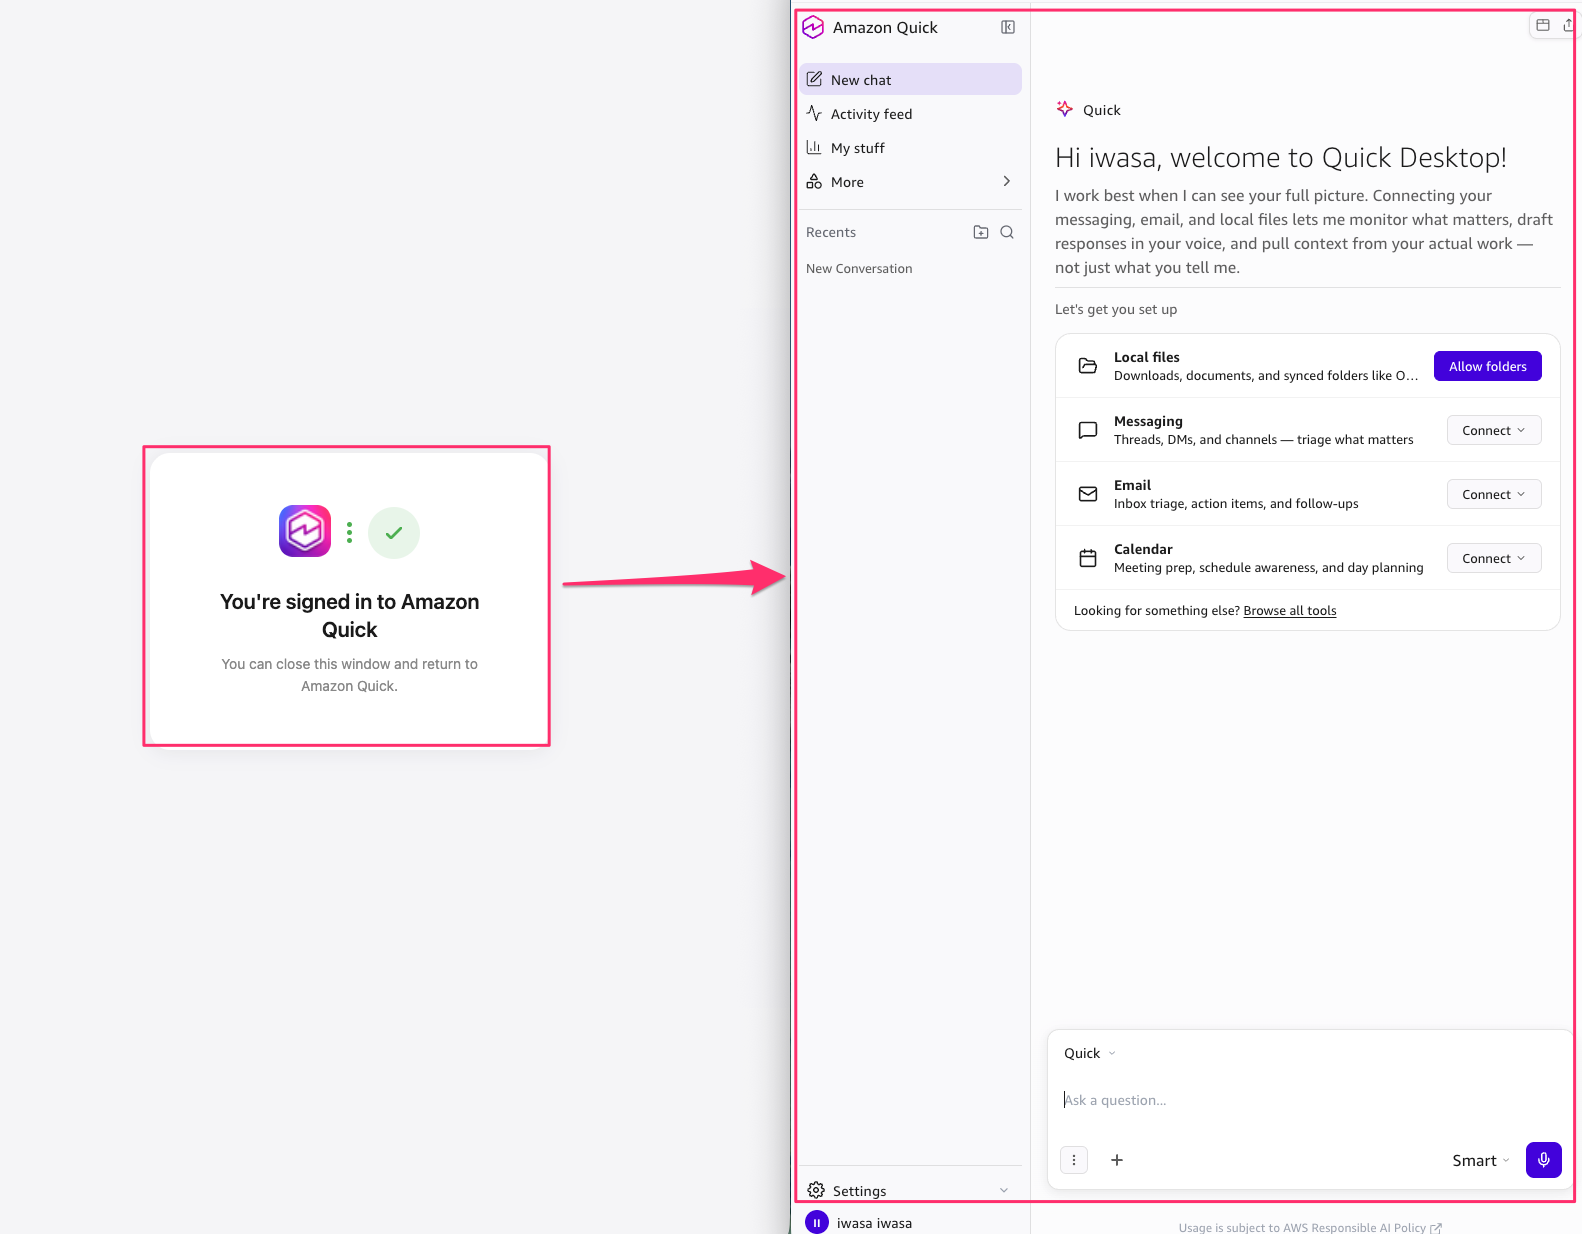Add attachment with the plus icon
This screenshot has width=1582, height=1234.
(1117, 1160)
